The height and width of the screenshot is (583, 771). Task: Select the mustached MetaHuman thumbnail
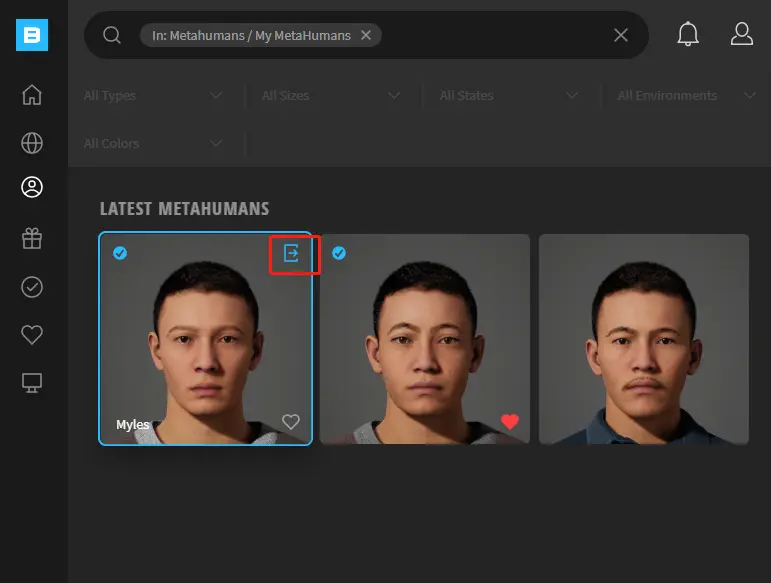[644, 339]
